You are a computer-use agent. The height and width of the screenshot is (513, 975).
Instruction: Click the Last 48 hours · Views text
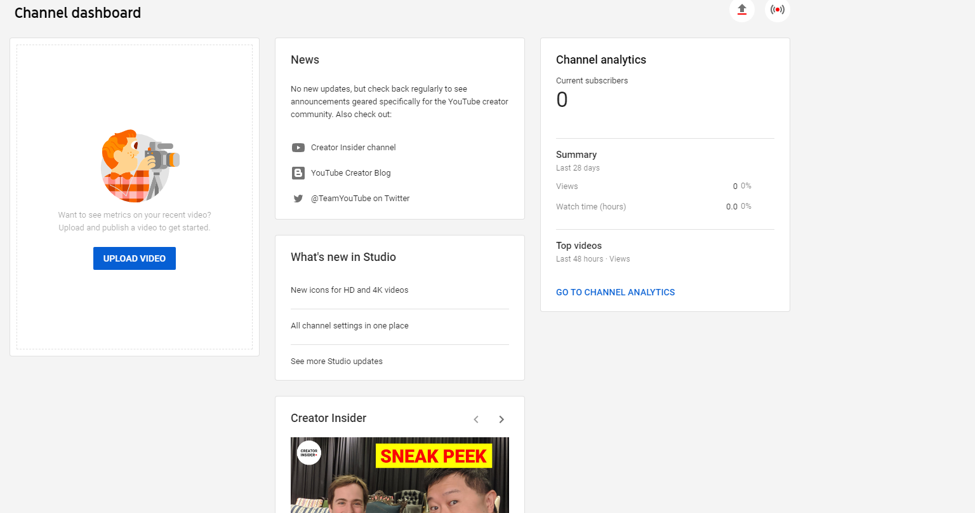point(593,259)
